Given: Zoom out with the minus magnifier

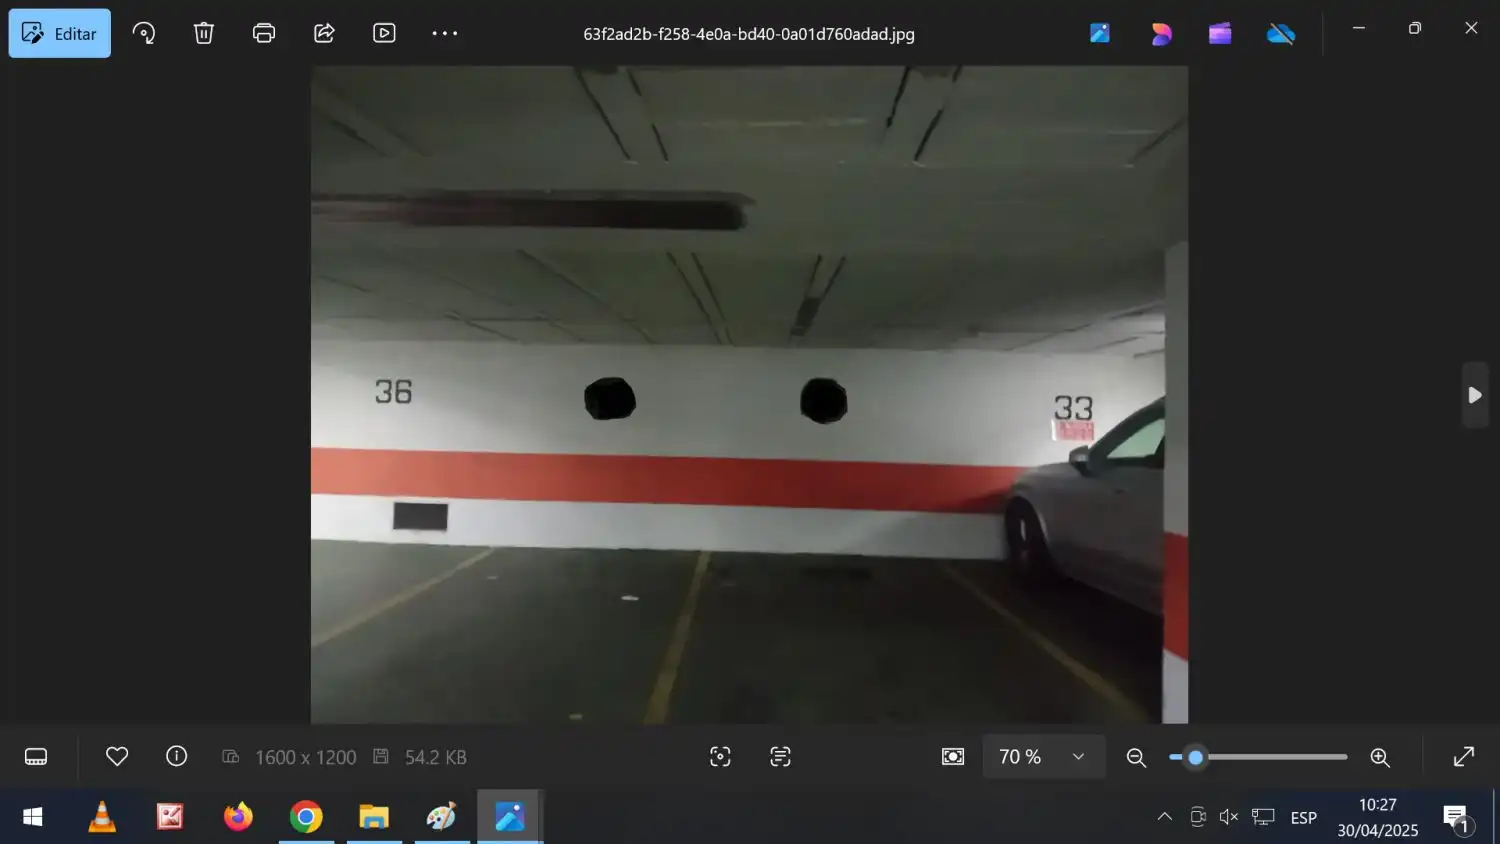Looking at the screenshot, I should click(x=1136, y=757).
